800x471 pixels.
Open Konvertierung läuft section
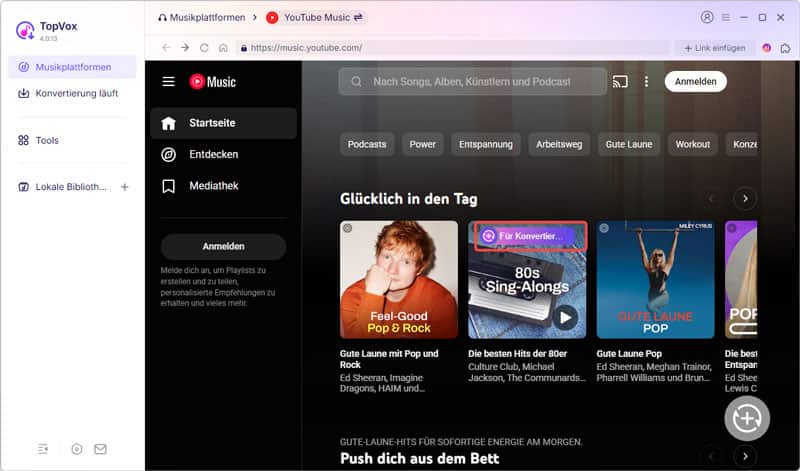72,93
